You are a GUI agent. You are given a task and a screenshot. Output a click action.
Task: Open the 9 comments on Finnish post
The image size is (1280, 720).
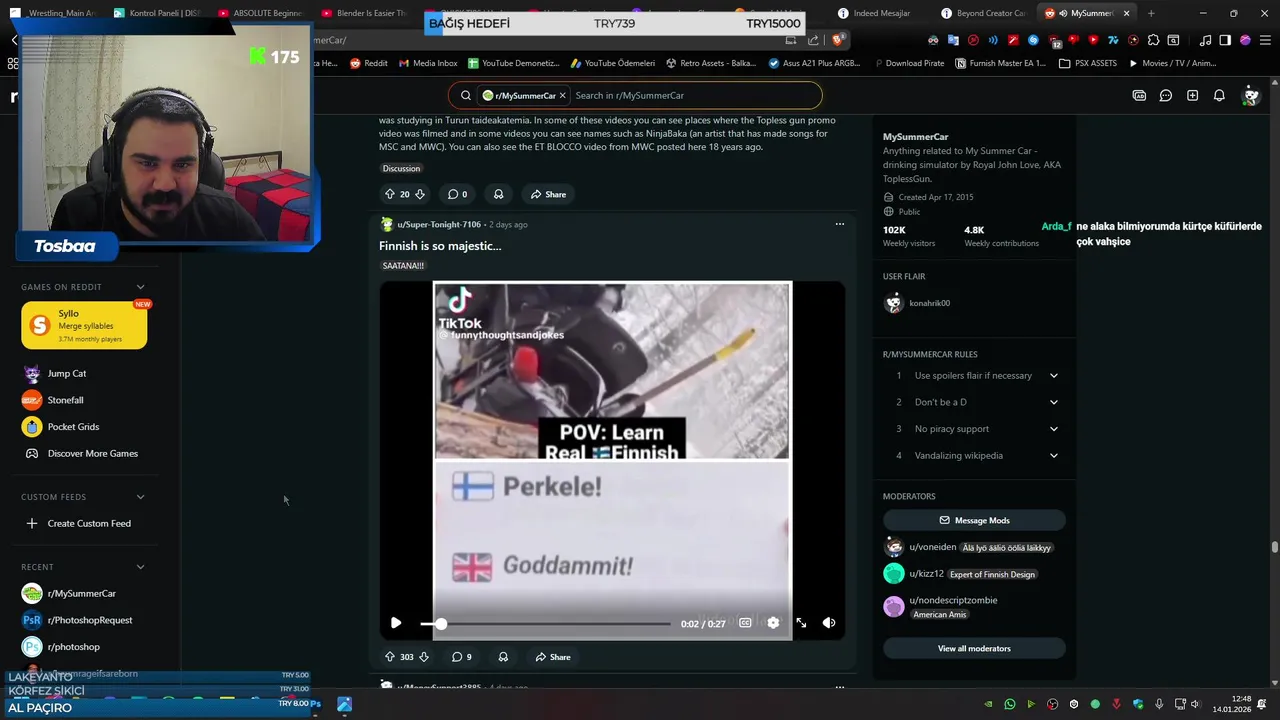tap(461, 657)
